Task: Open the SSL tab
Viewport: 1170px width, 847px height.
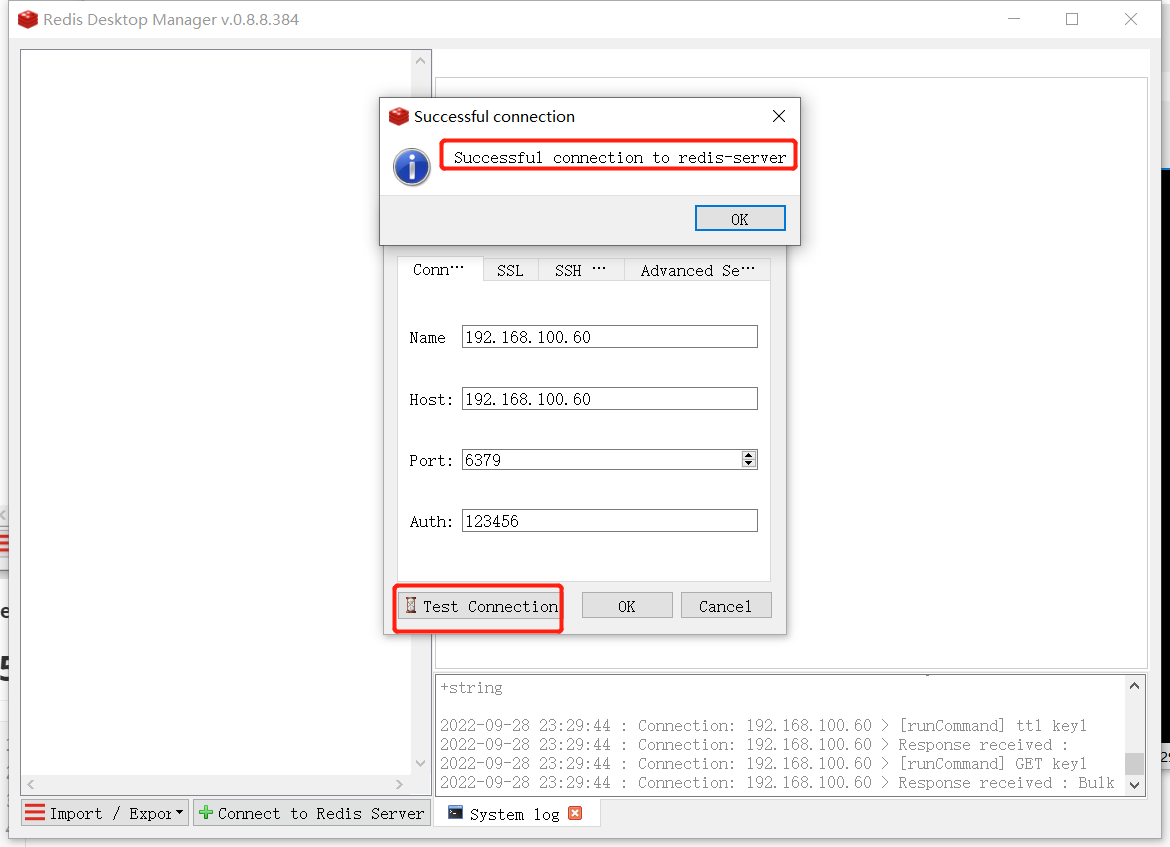Action: (510, 270)
